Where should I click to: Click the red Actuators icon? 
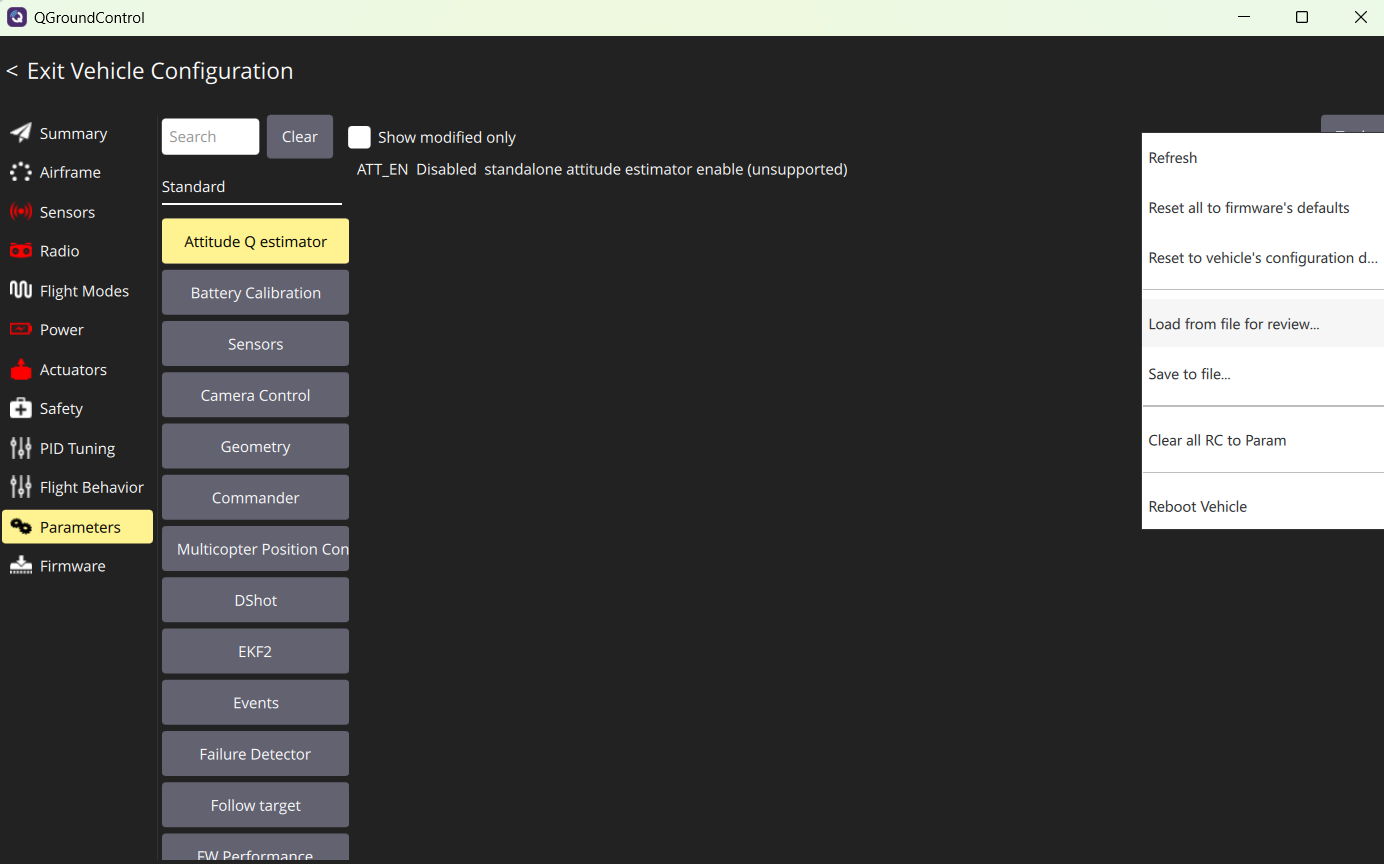pos(20,370)
